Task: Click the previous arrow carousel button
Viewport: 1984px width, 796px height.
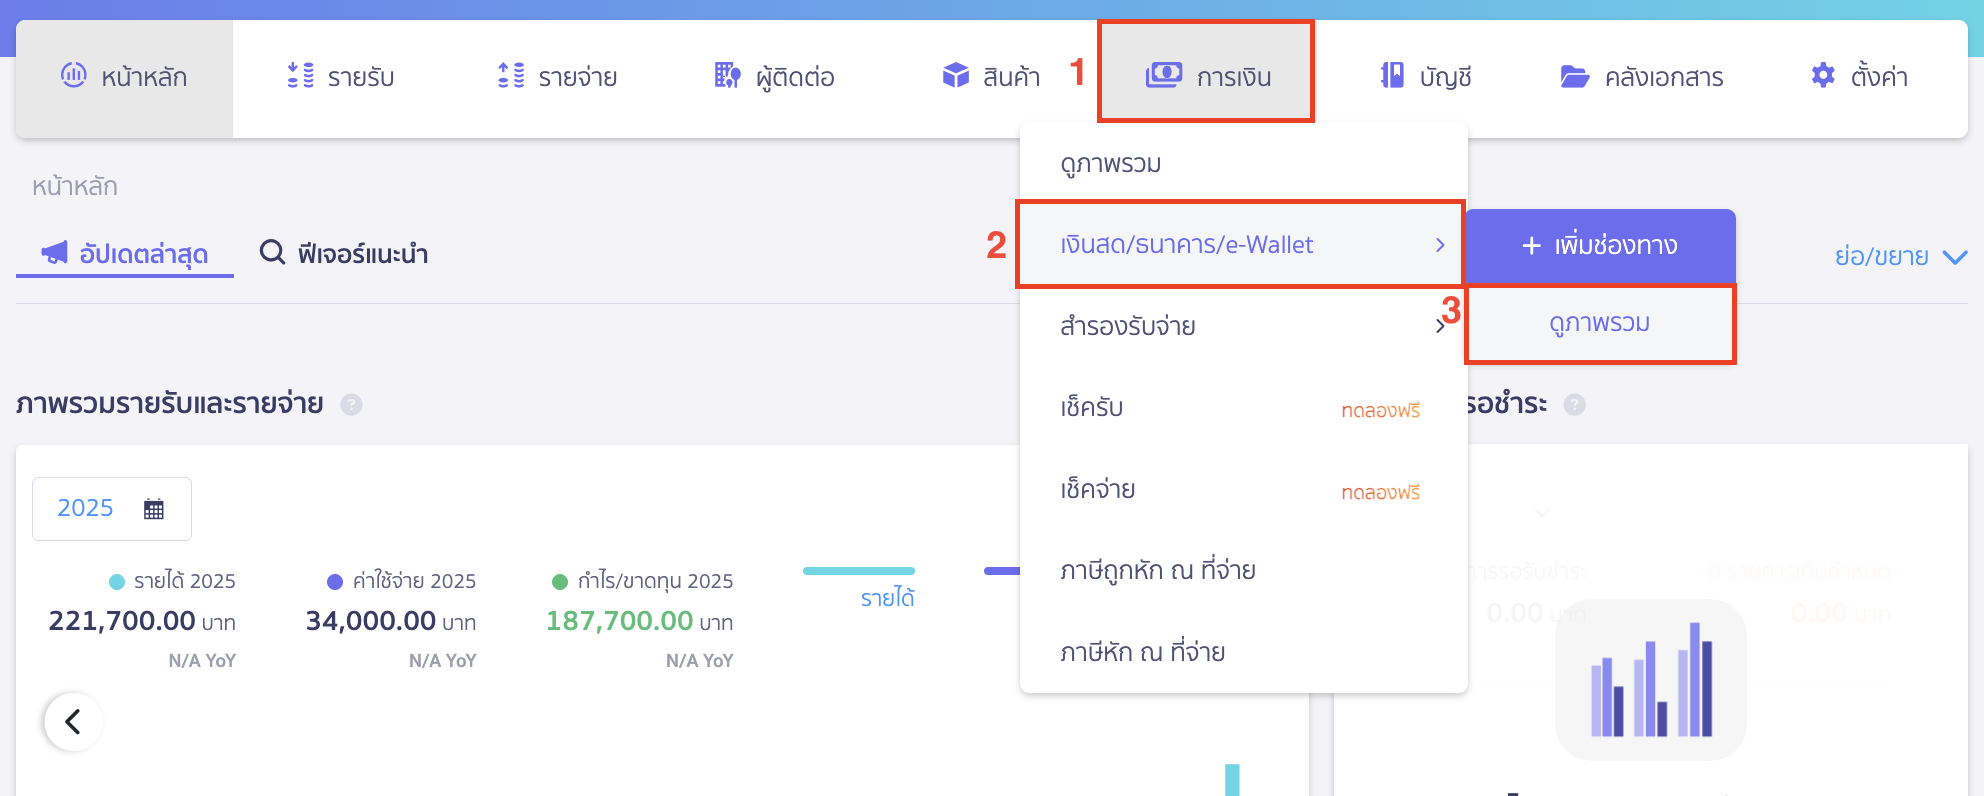Action: click(73, 721)
